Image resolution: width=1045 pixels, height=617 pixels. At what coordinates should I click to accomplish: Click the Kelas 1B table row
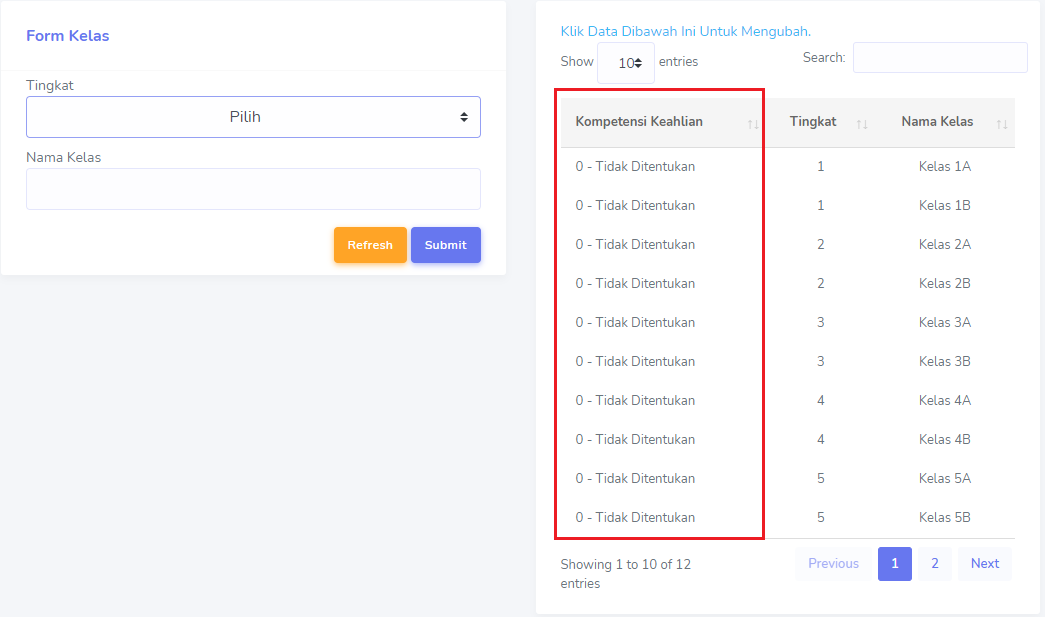[x=944, y=206]
